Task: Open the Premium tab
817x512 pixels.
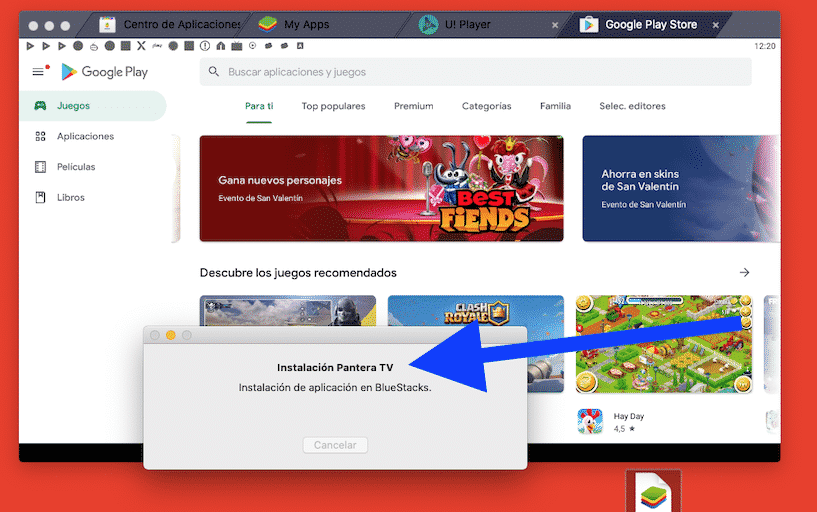Action: point(414,106)
